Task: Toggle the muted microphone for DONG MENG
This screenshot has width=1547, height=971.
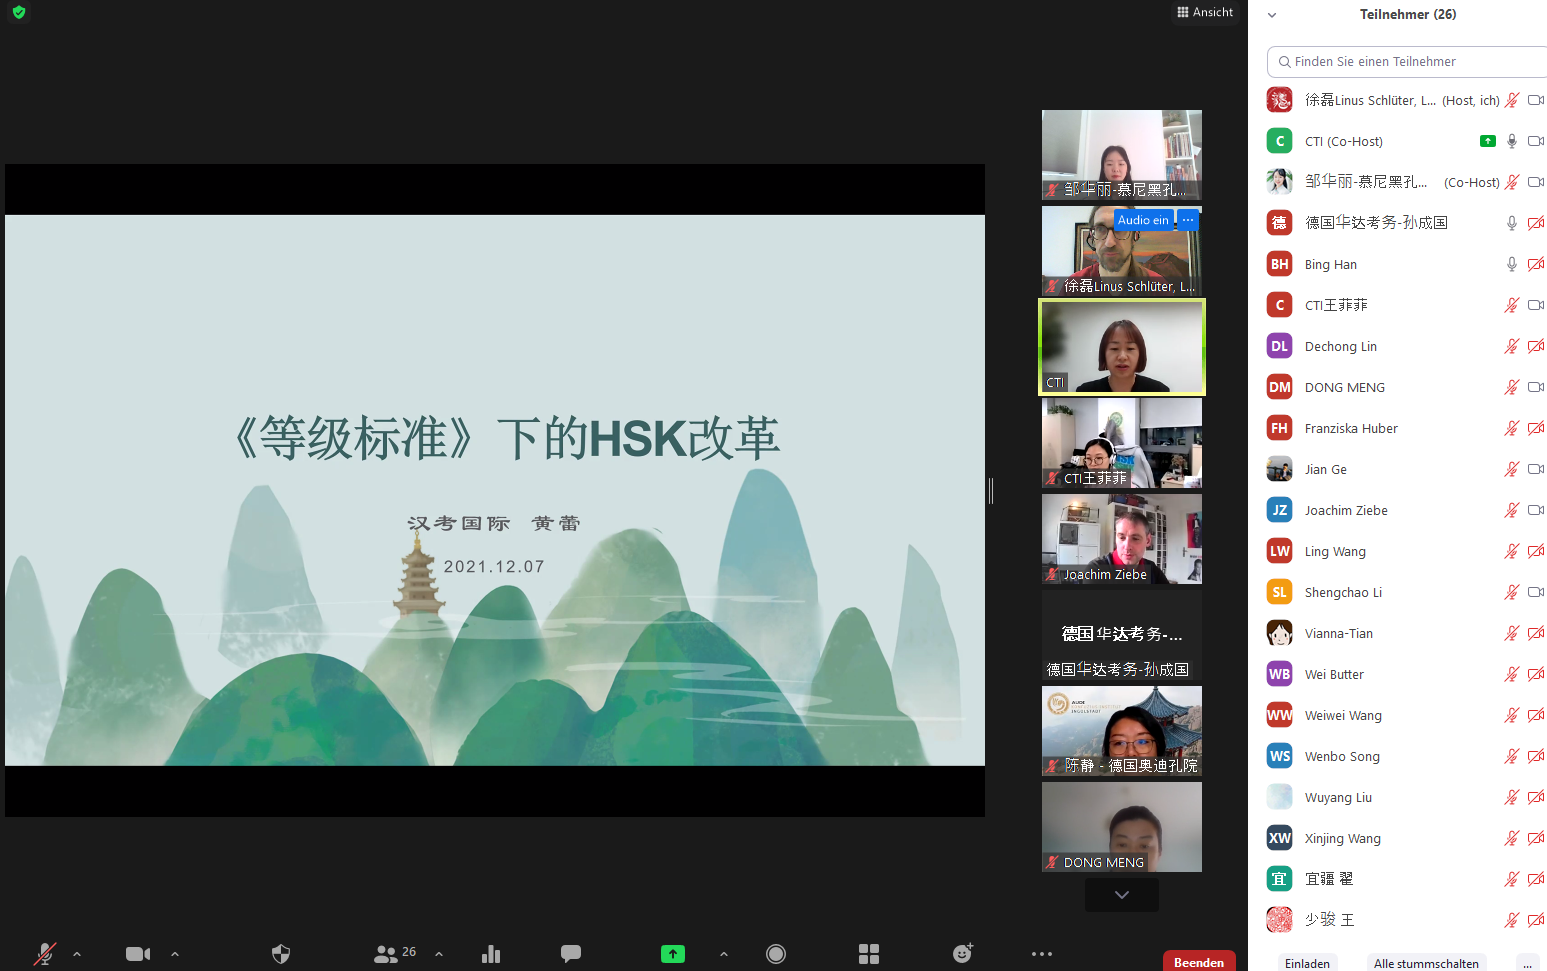Action: coord(1512,387)
